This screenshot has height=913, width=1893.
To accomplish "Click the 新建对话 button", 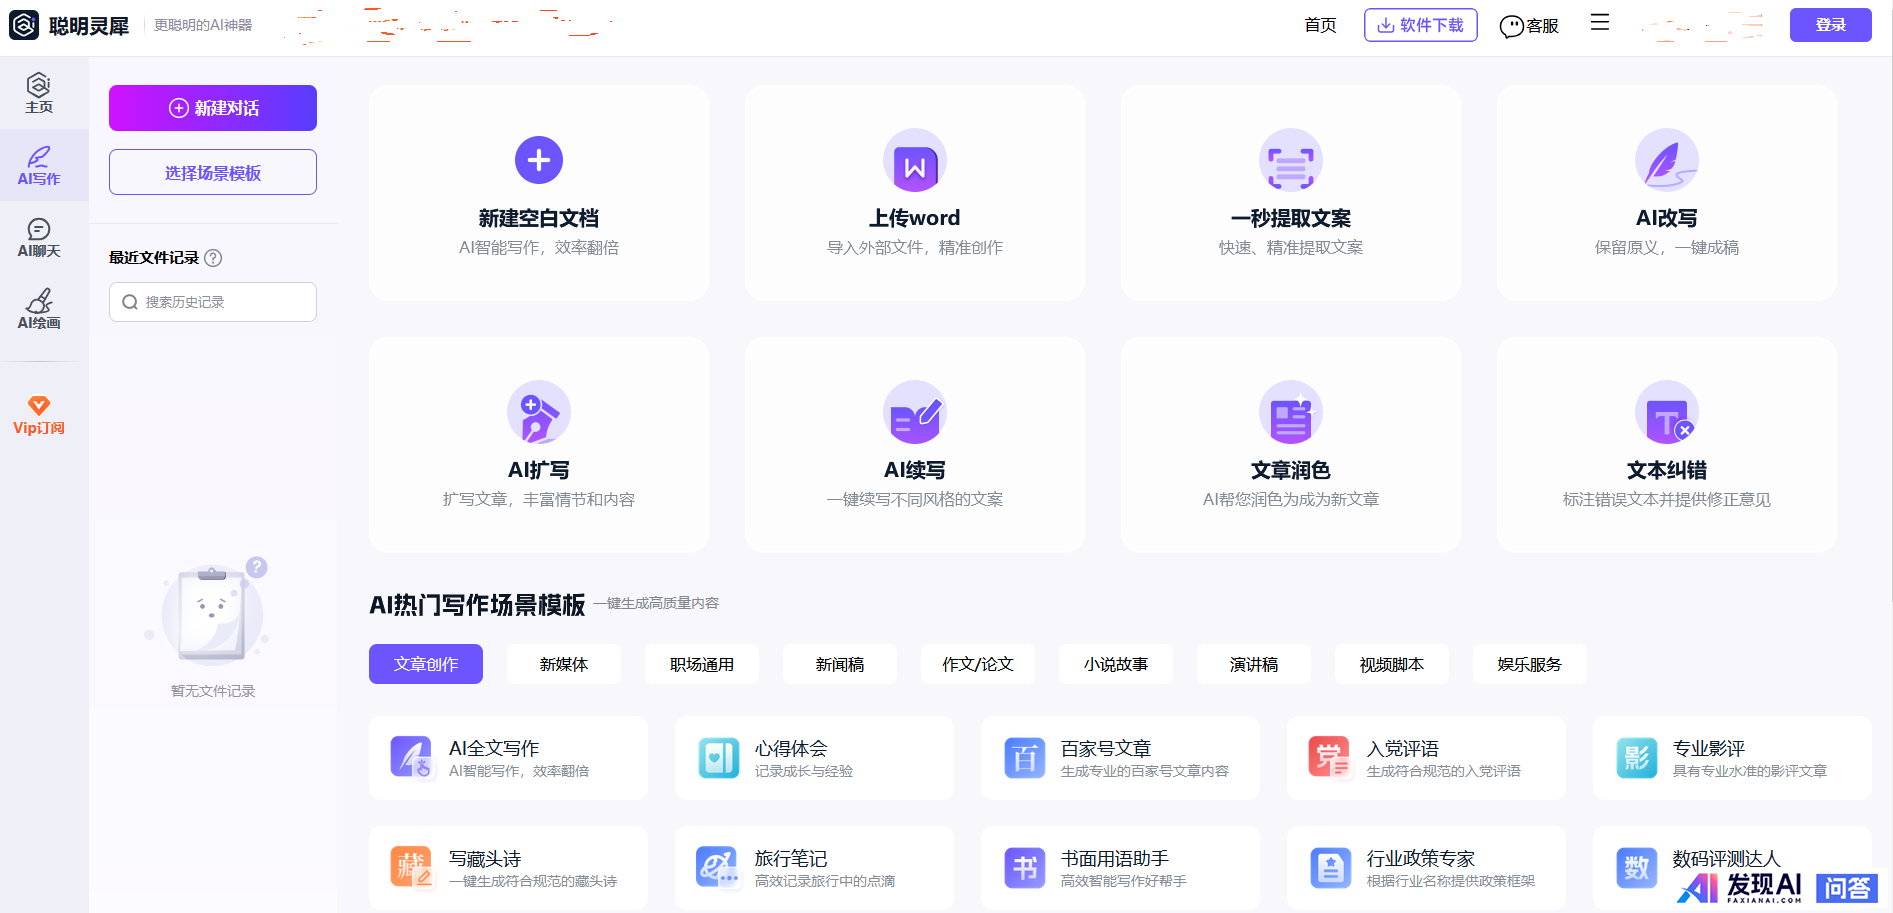I will (x=213, y=108).
